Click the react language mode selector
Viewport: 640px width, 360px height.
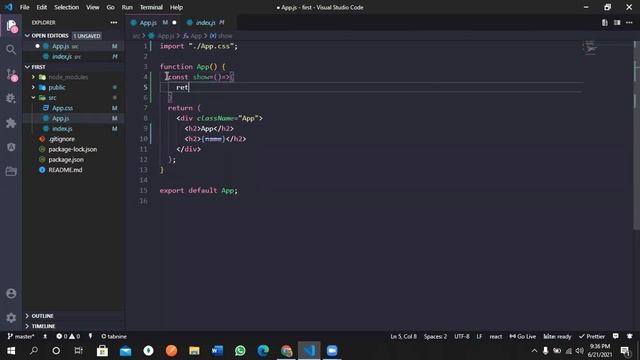pos(496,336)
